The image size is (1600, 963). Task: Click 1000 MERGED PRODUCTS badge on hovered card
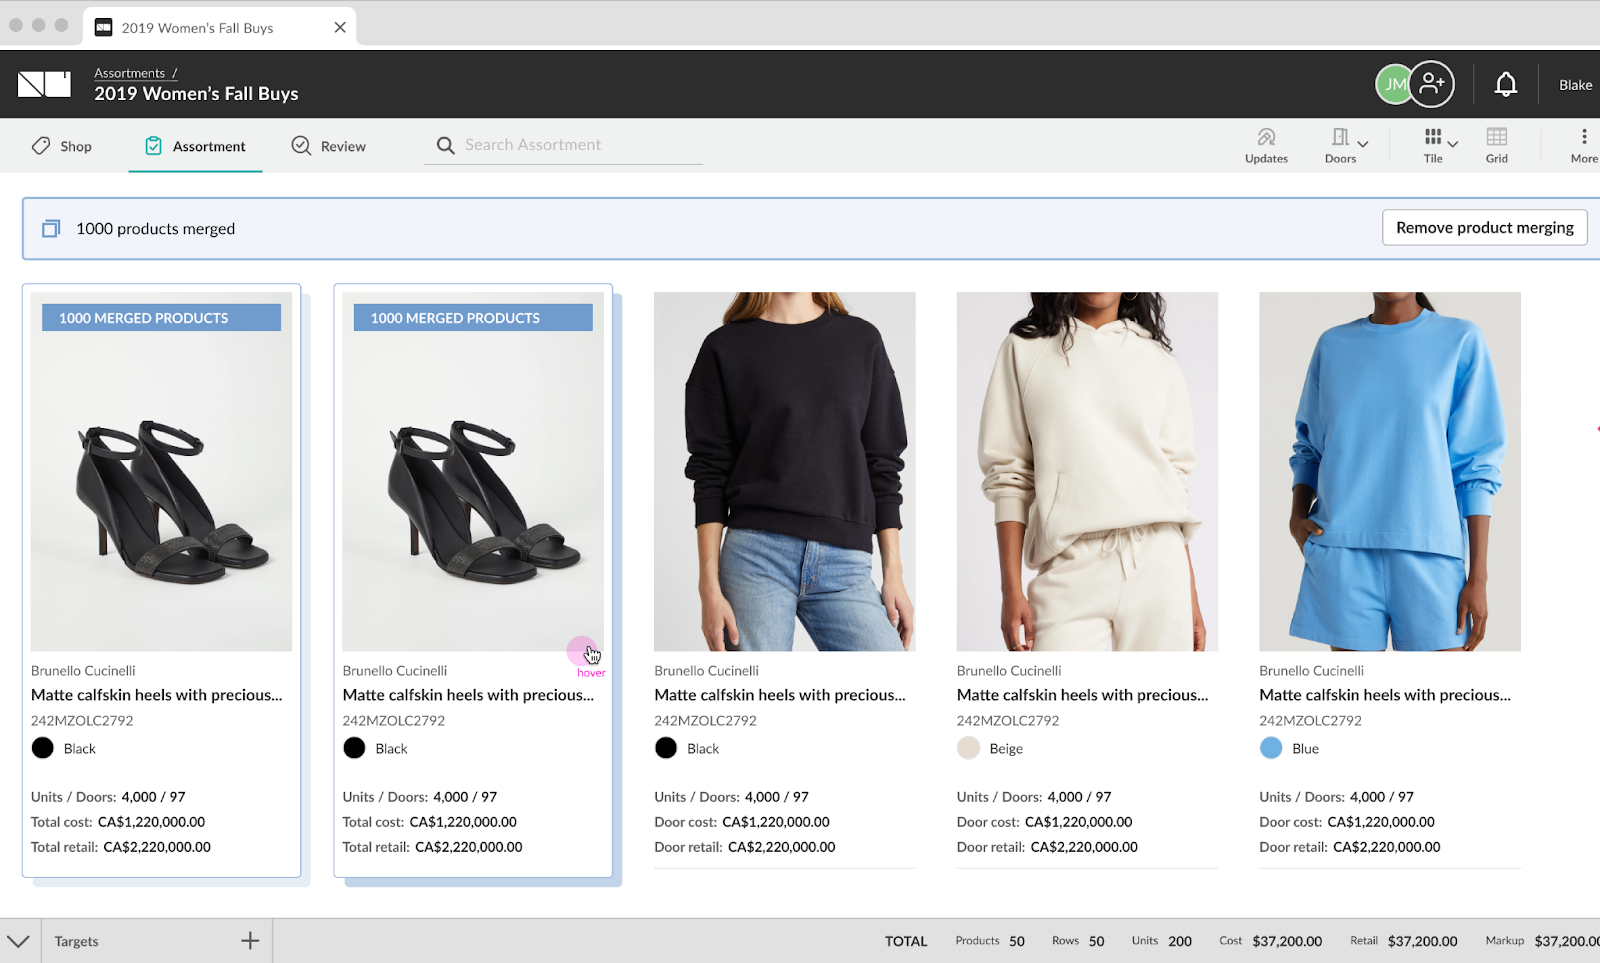(473, 318)
